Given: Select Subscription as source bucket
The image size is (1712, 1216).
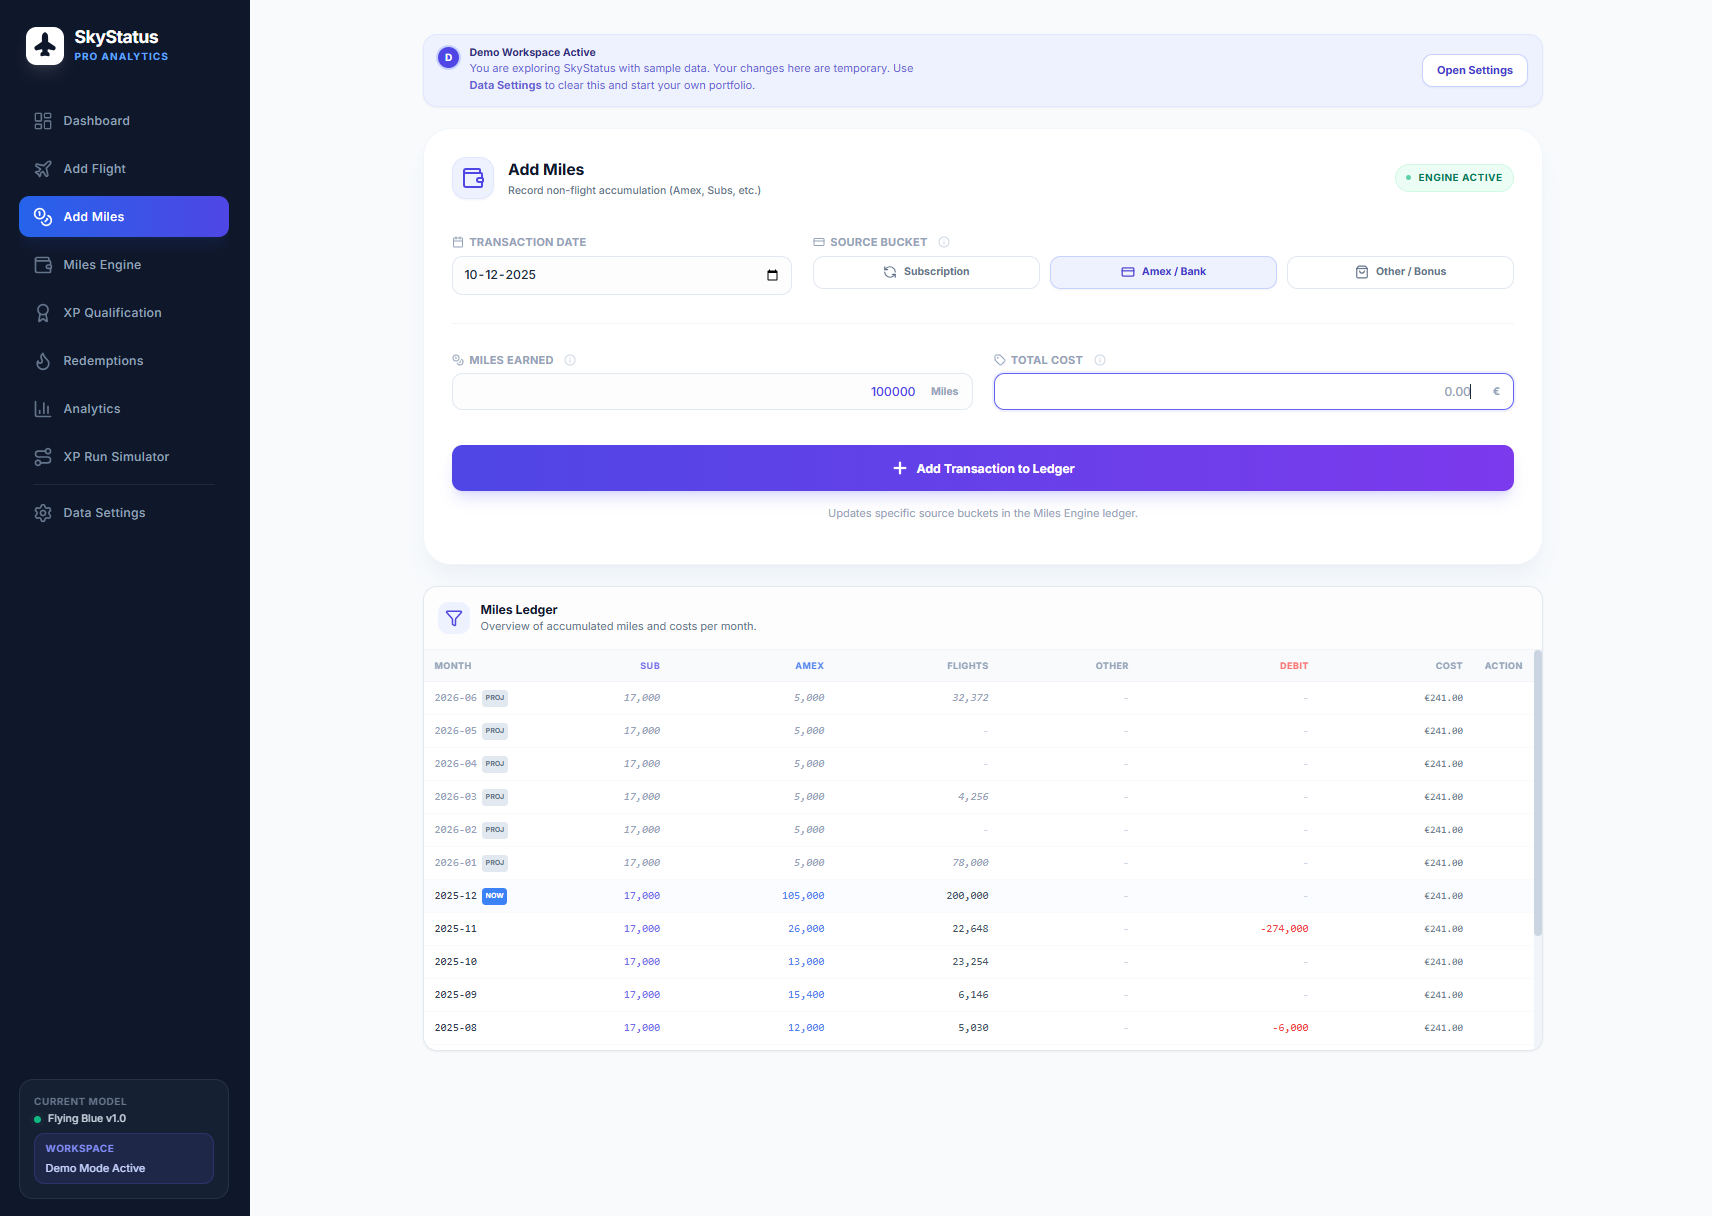Looking at the screenshot, I should point(926,272).
